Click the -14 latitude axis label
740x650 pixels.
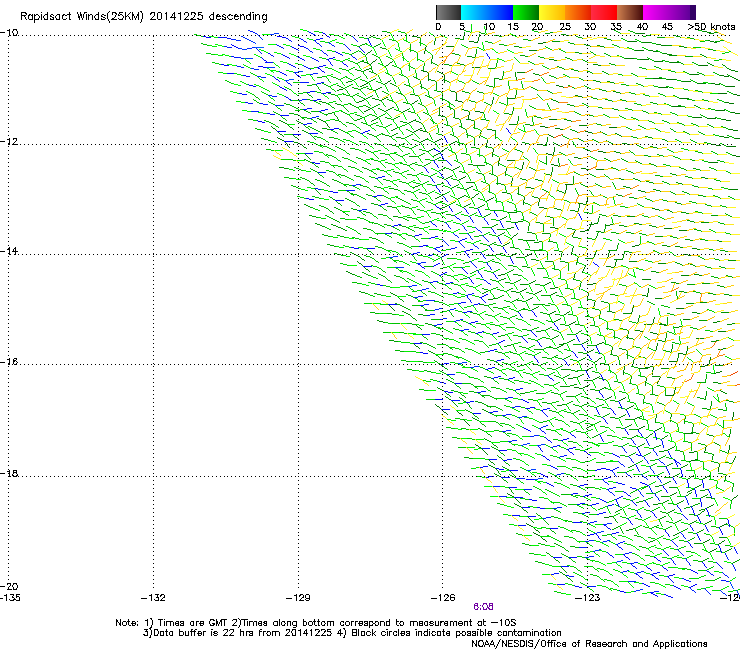point(9,251)
